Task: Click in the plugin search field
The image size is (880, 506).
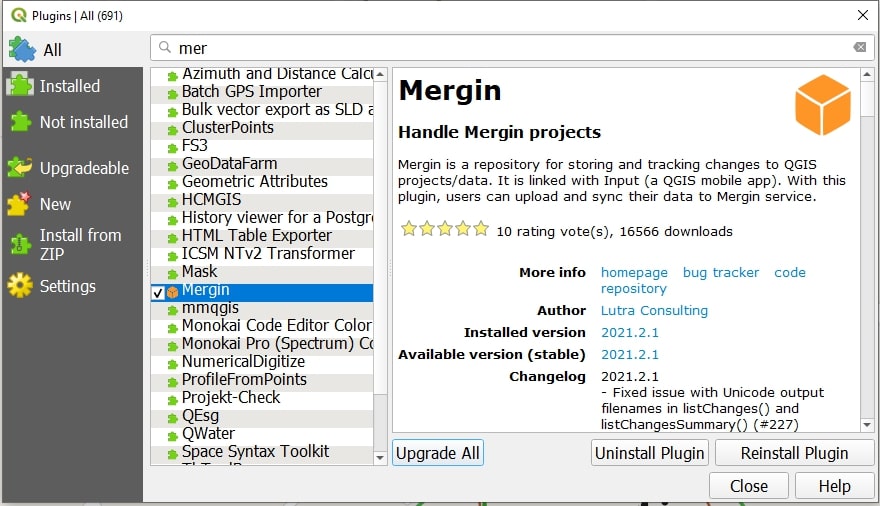Action: point(500,47)
